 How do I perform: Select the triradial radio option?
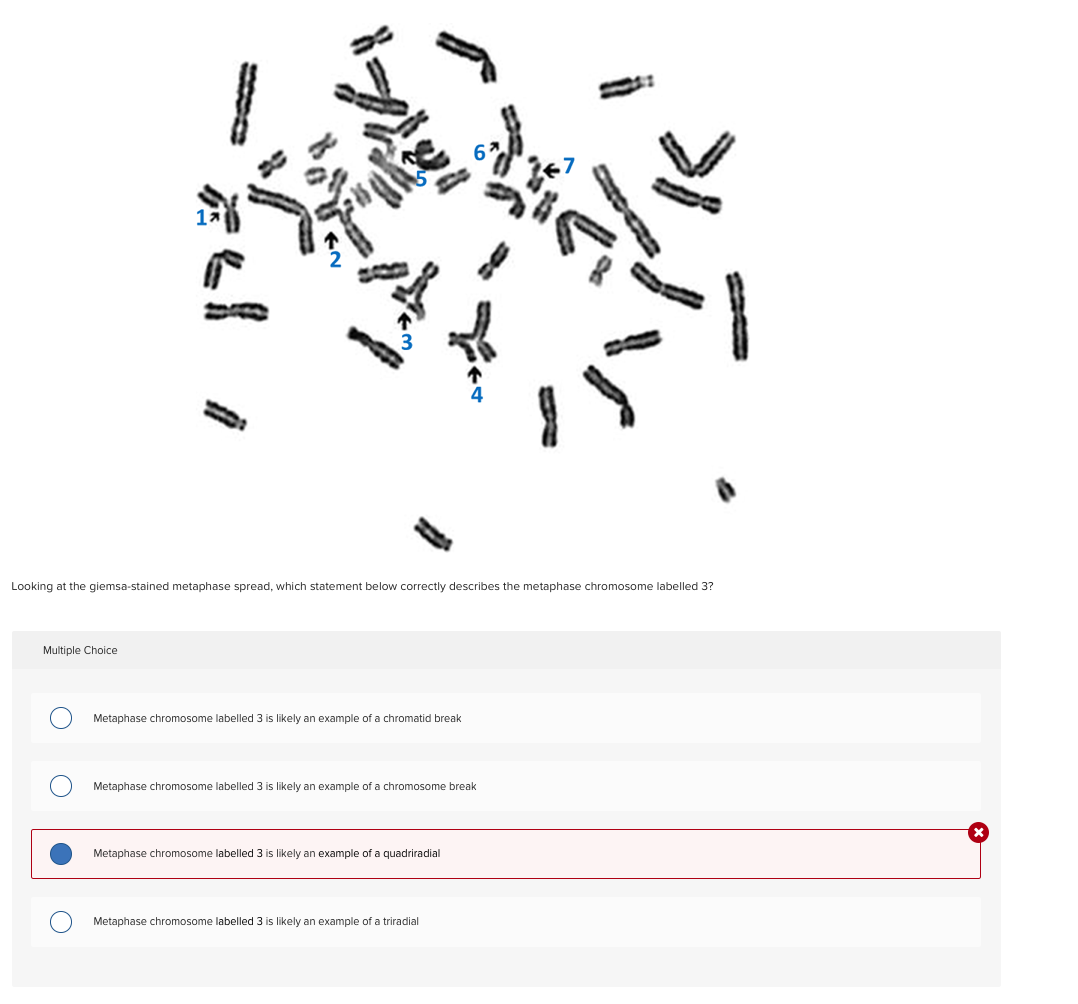point(60,922)
